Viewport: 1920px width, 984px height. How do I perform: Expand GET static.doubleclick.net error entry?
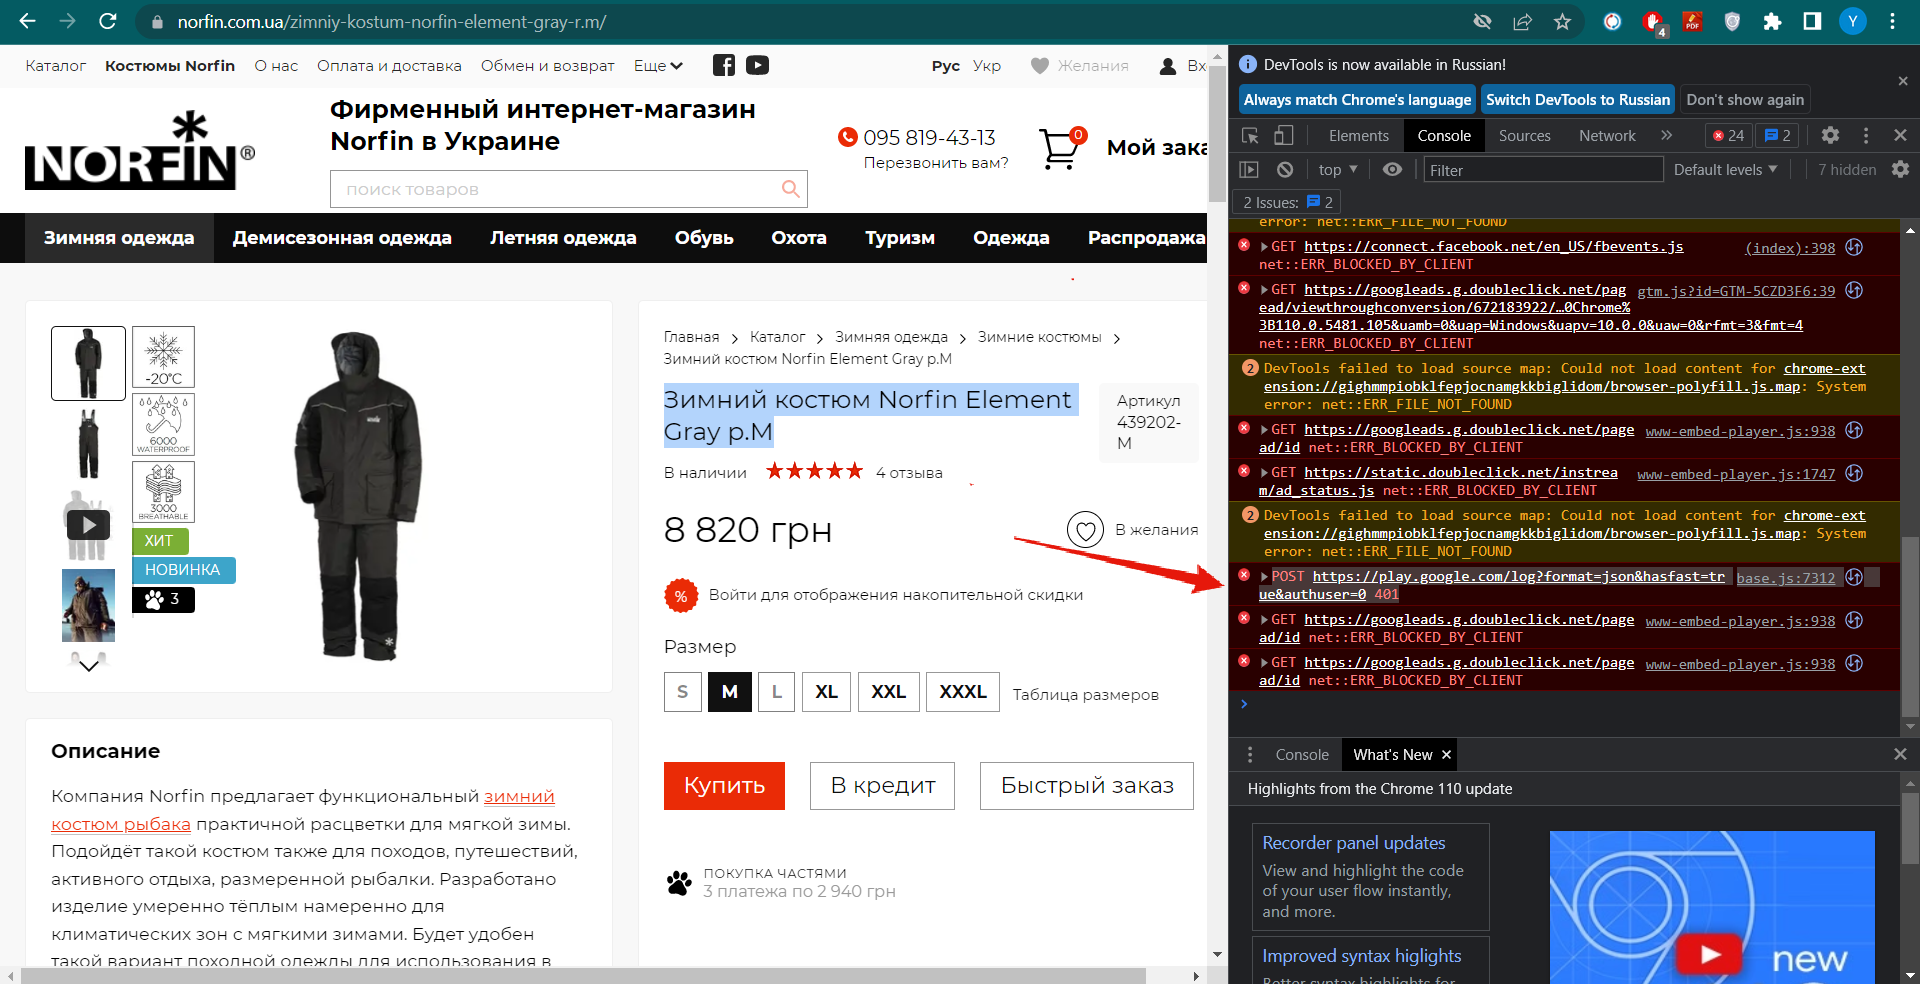(x=1264, y=473)
